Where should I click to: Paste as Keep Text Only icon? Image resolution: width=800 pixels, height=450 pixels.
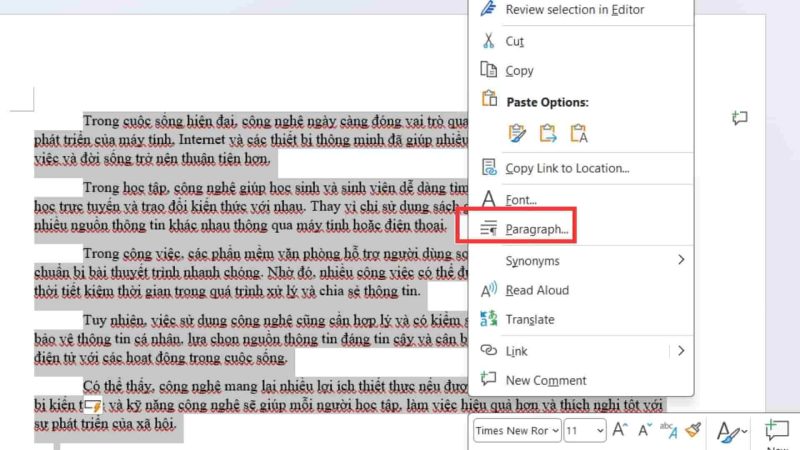pyautogui.click(x=579, y=133)
